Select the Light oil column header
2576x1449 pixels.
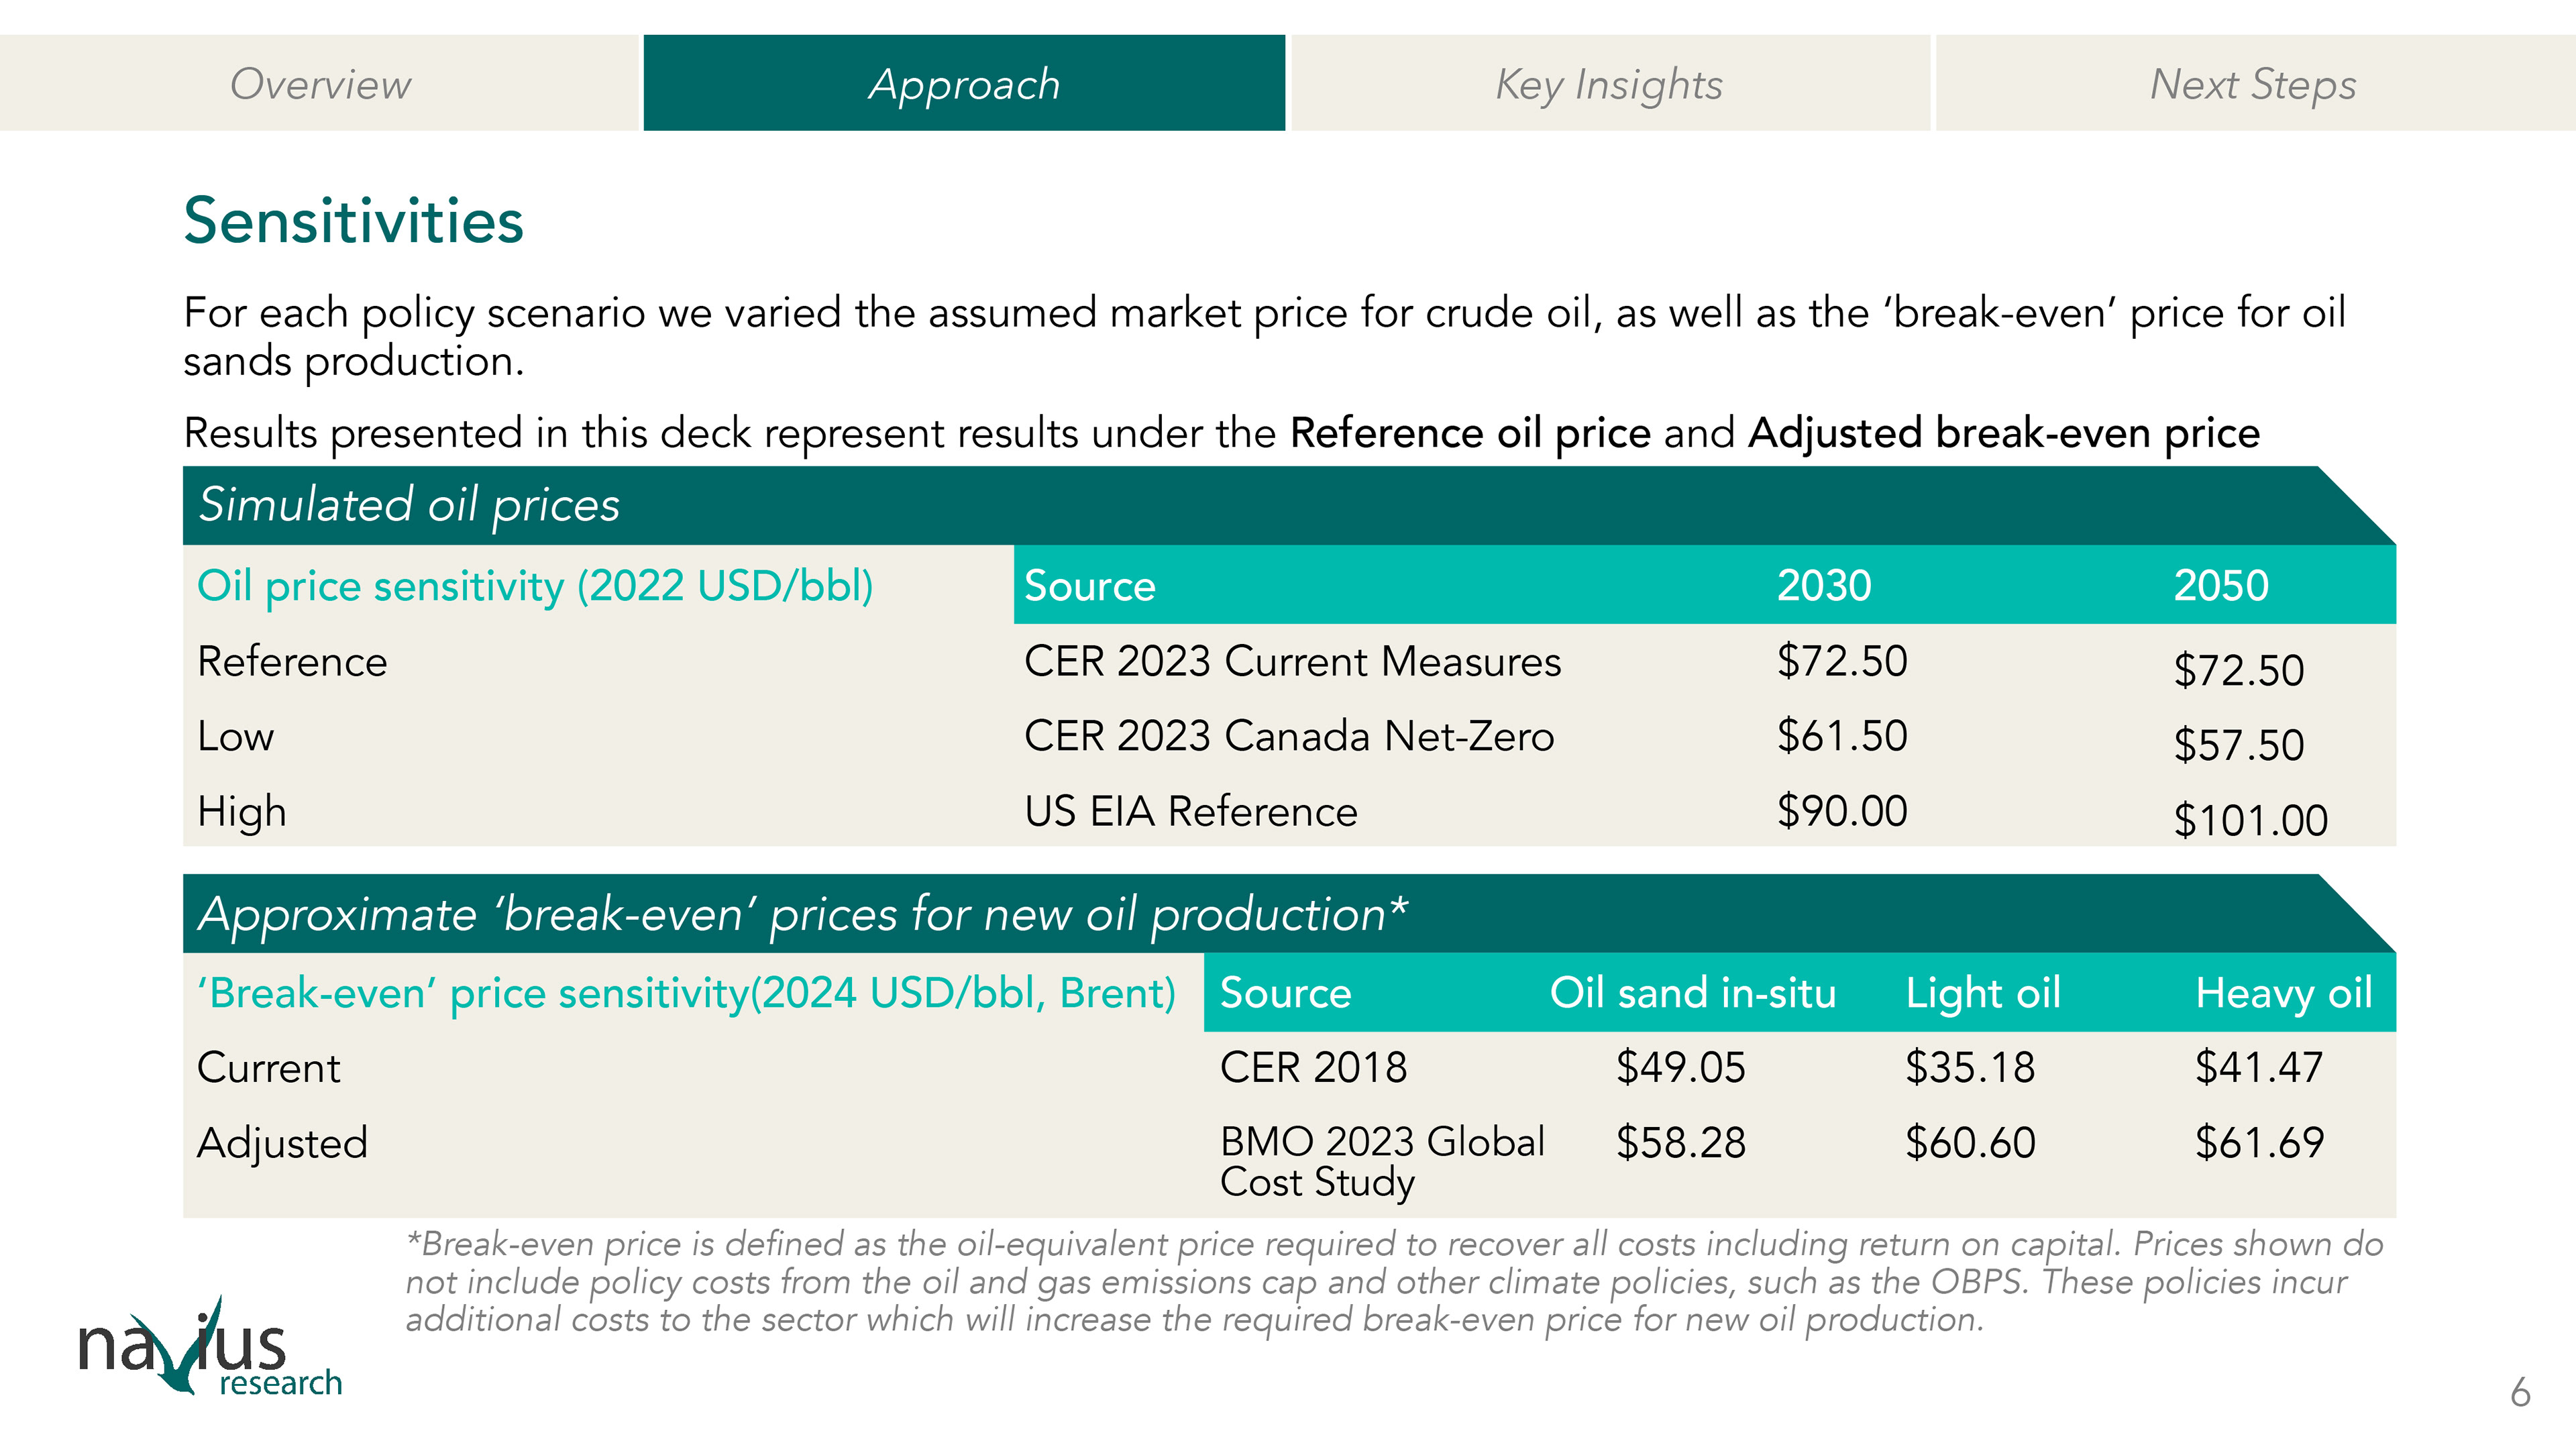coord(1982,993)
